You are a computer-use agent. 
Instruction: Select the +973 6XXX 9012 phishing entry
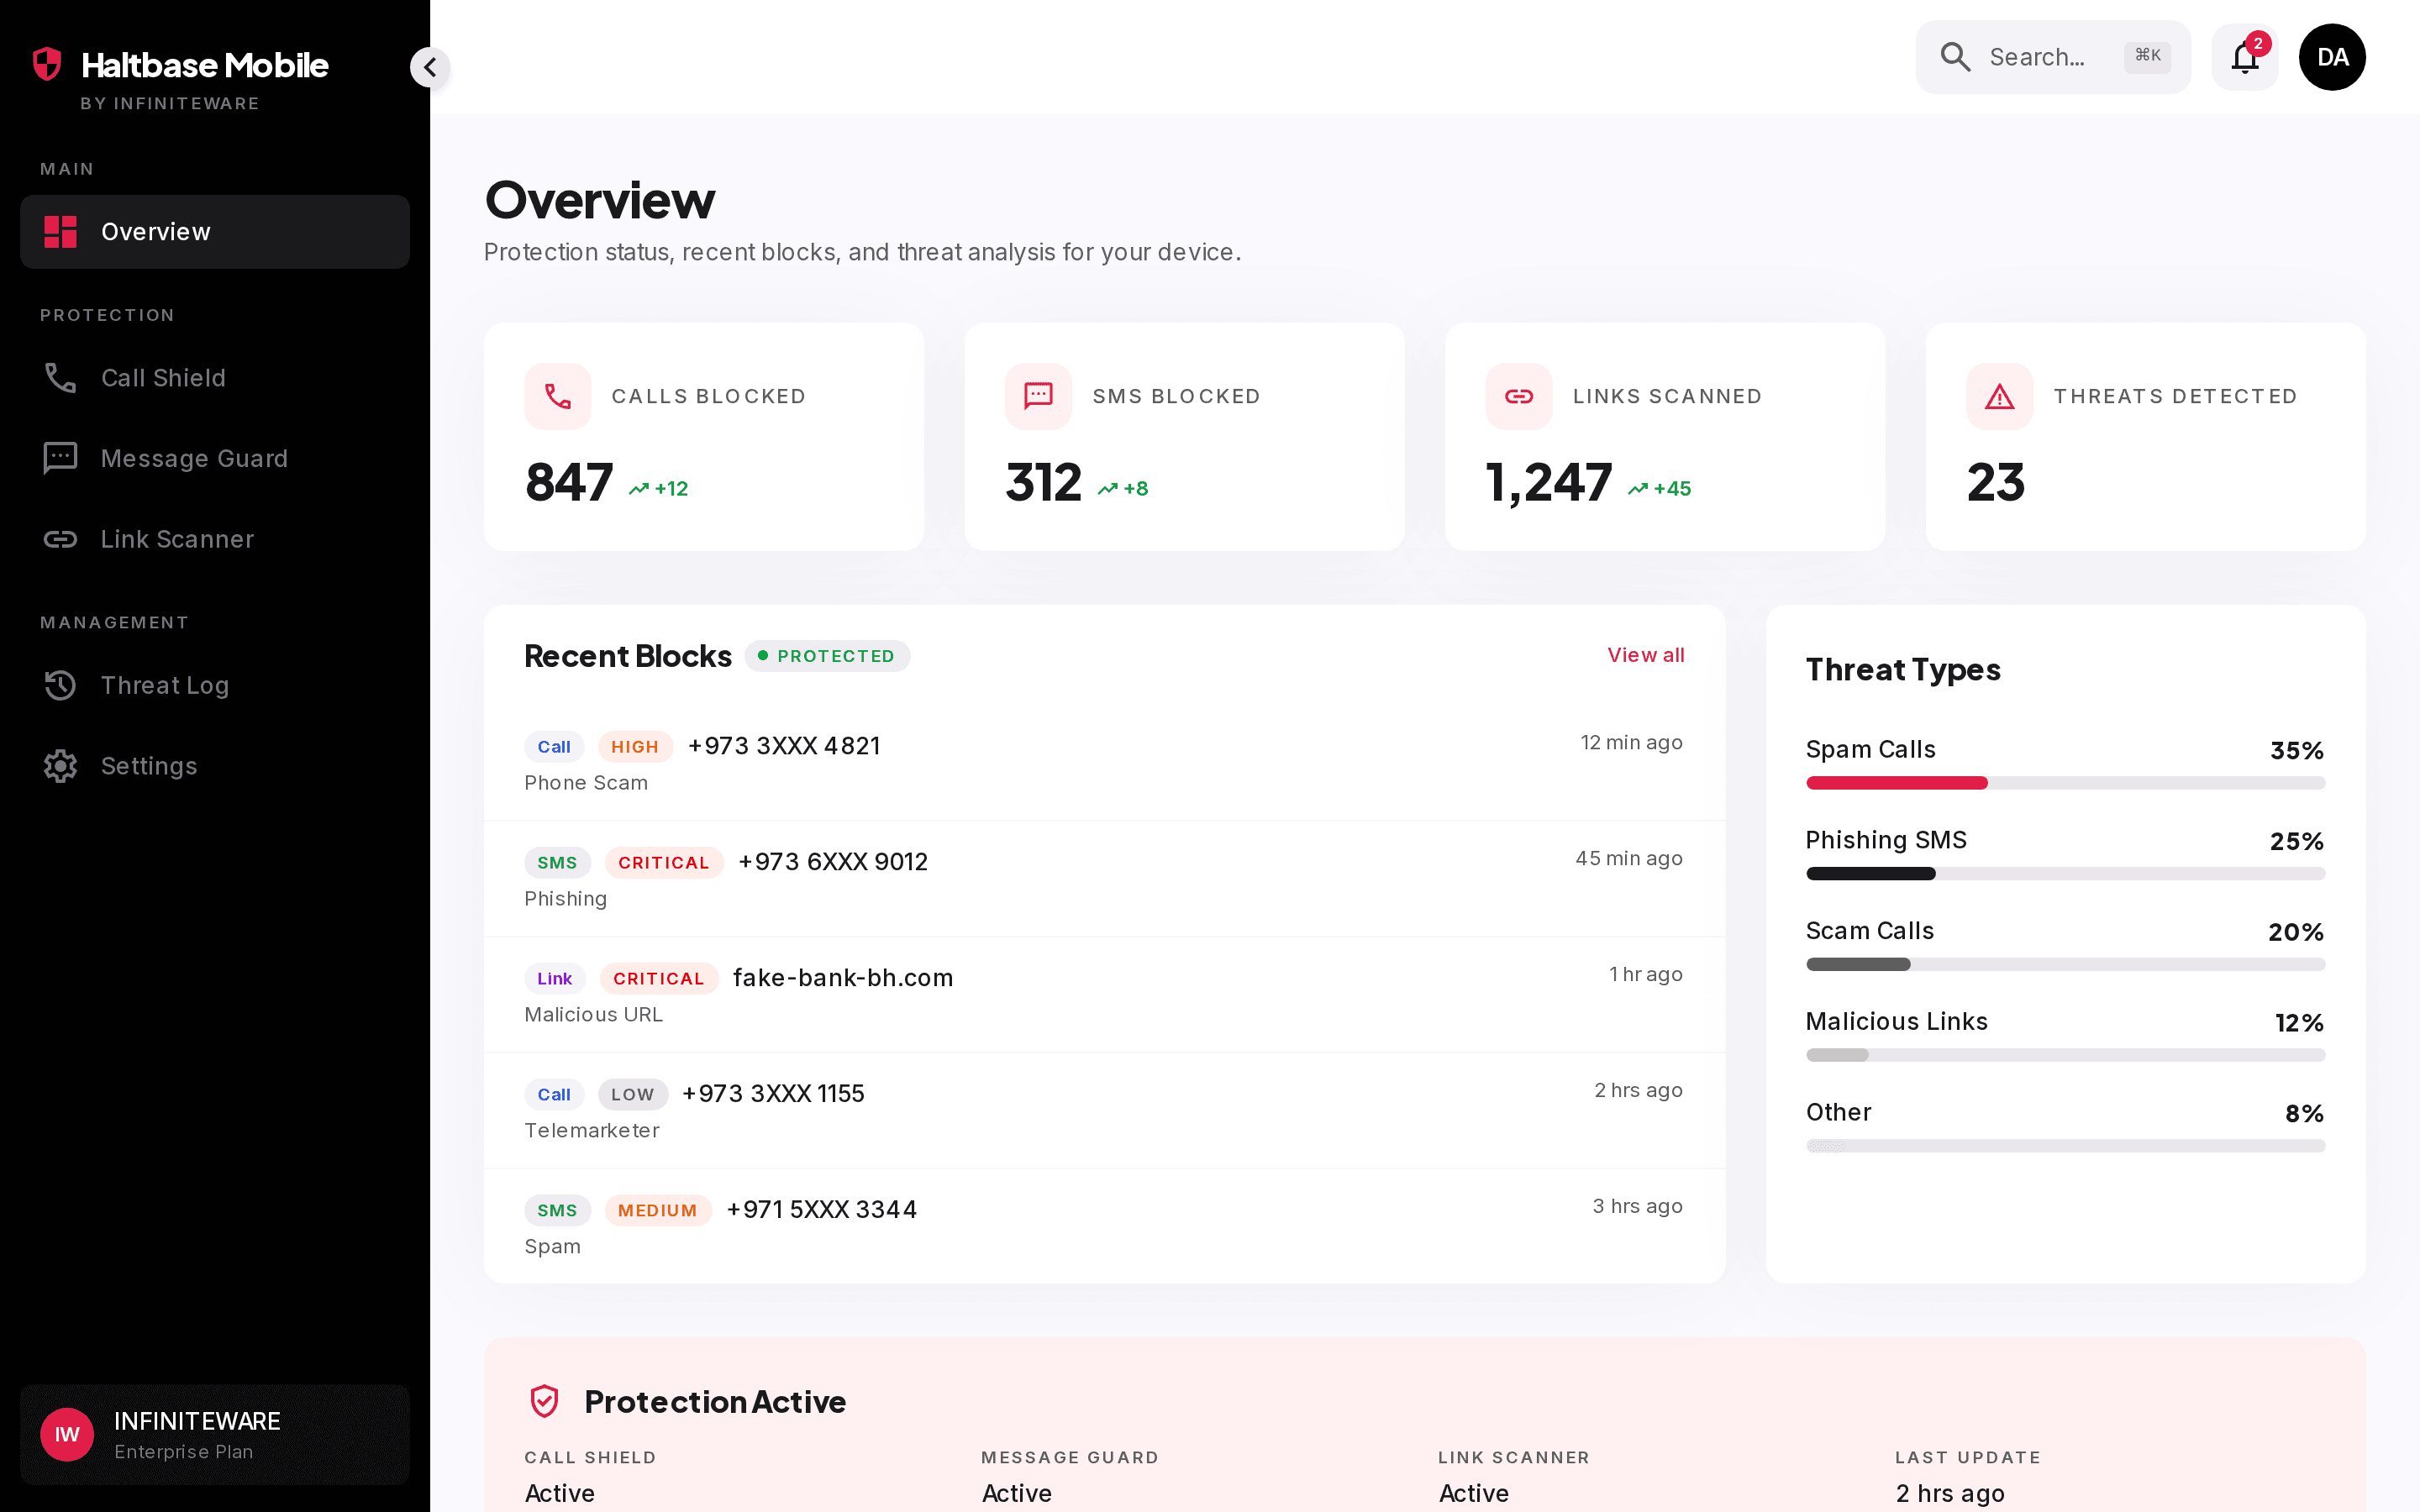(1104, 879)
